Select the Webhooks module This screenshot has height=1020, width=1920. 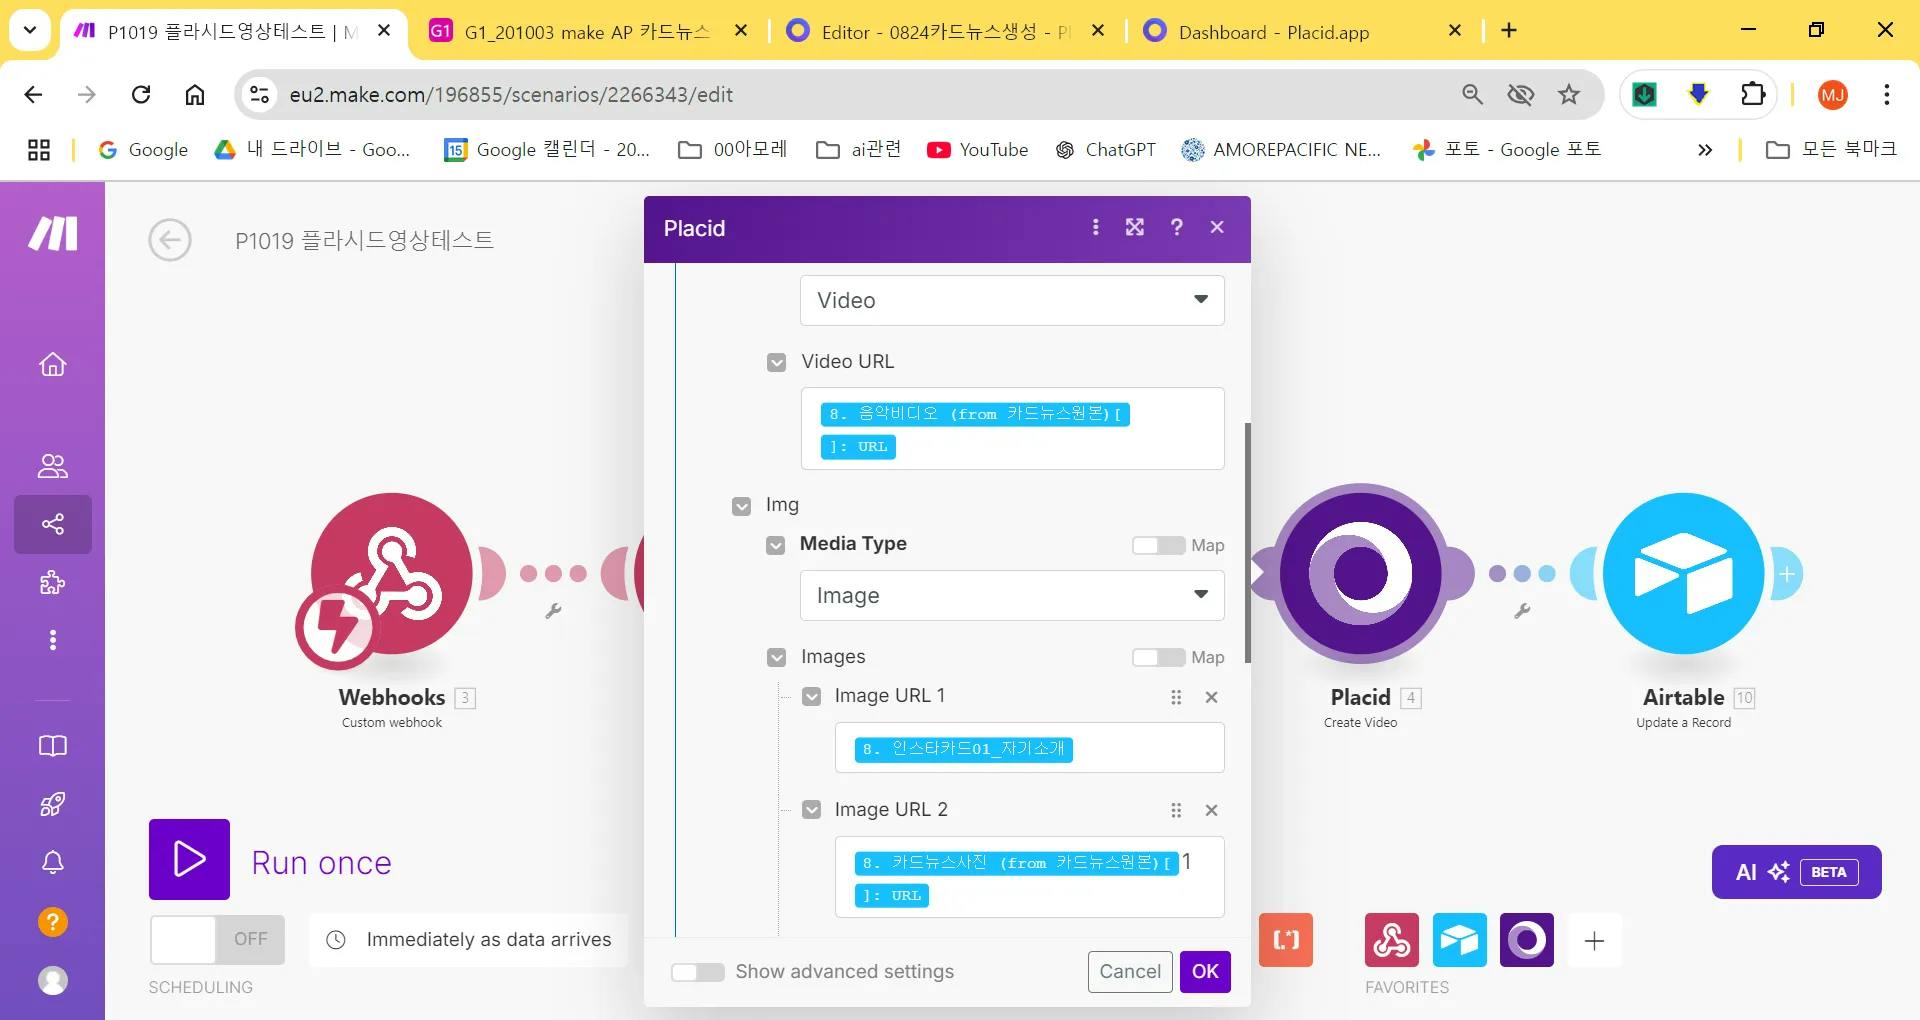click(x=391, y=574)
